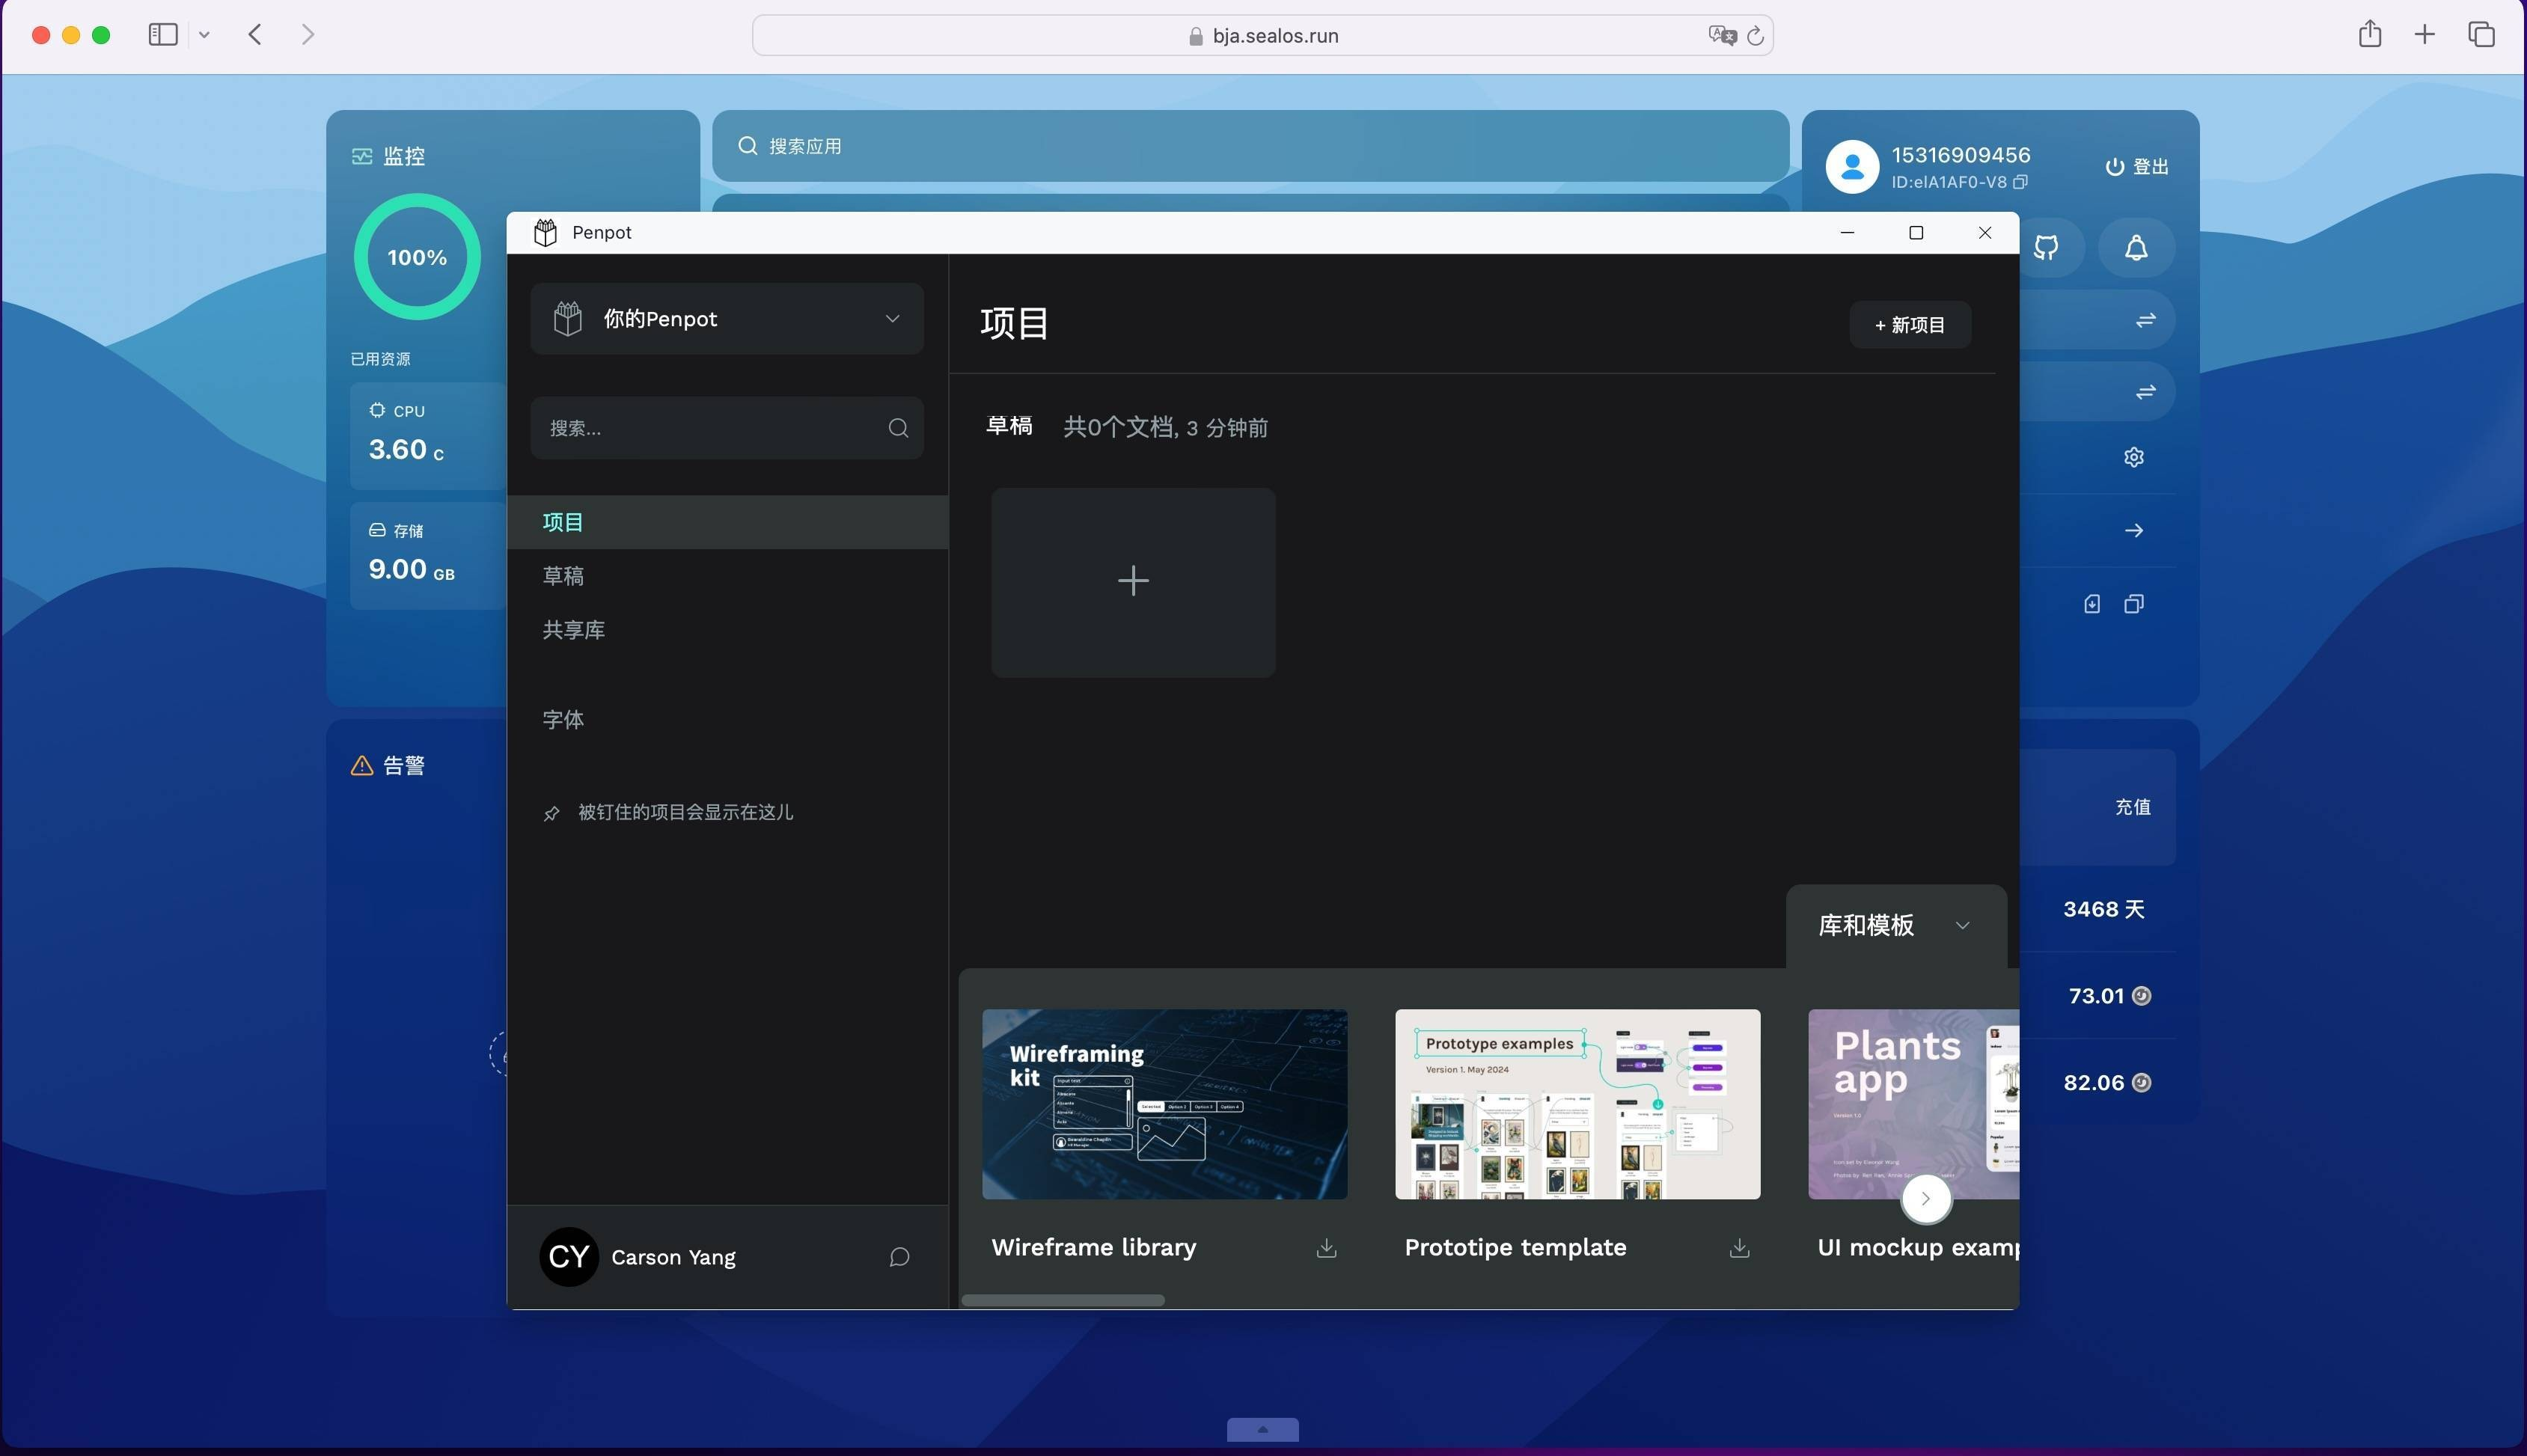Maximize the Penpot window
Viewport: 2527px width, 1456px height.
point(1916,232)
